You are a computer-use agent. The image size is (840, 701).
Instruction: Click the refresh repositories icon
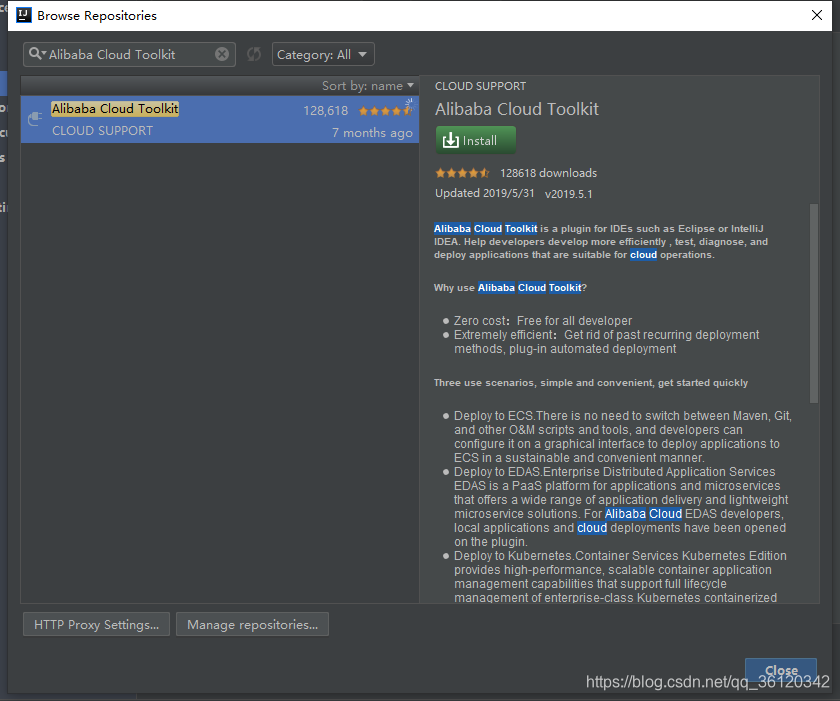253,55
